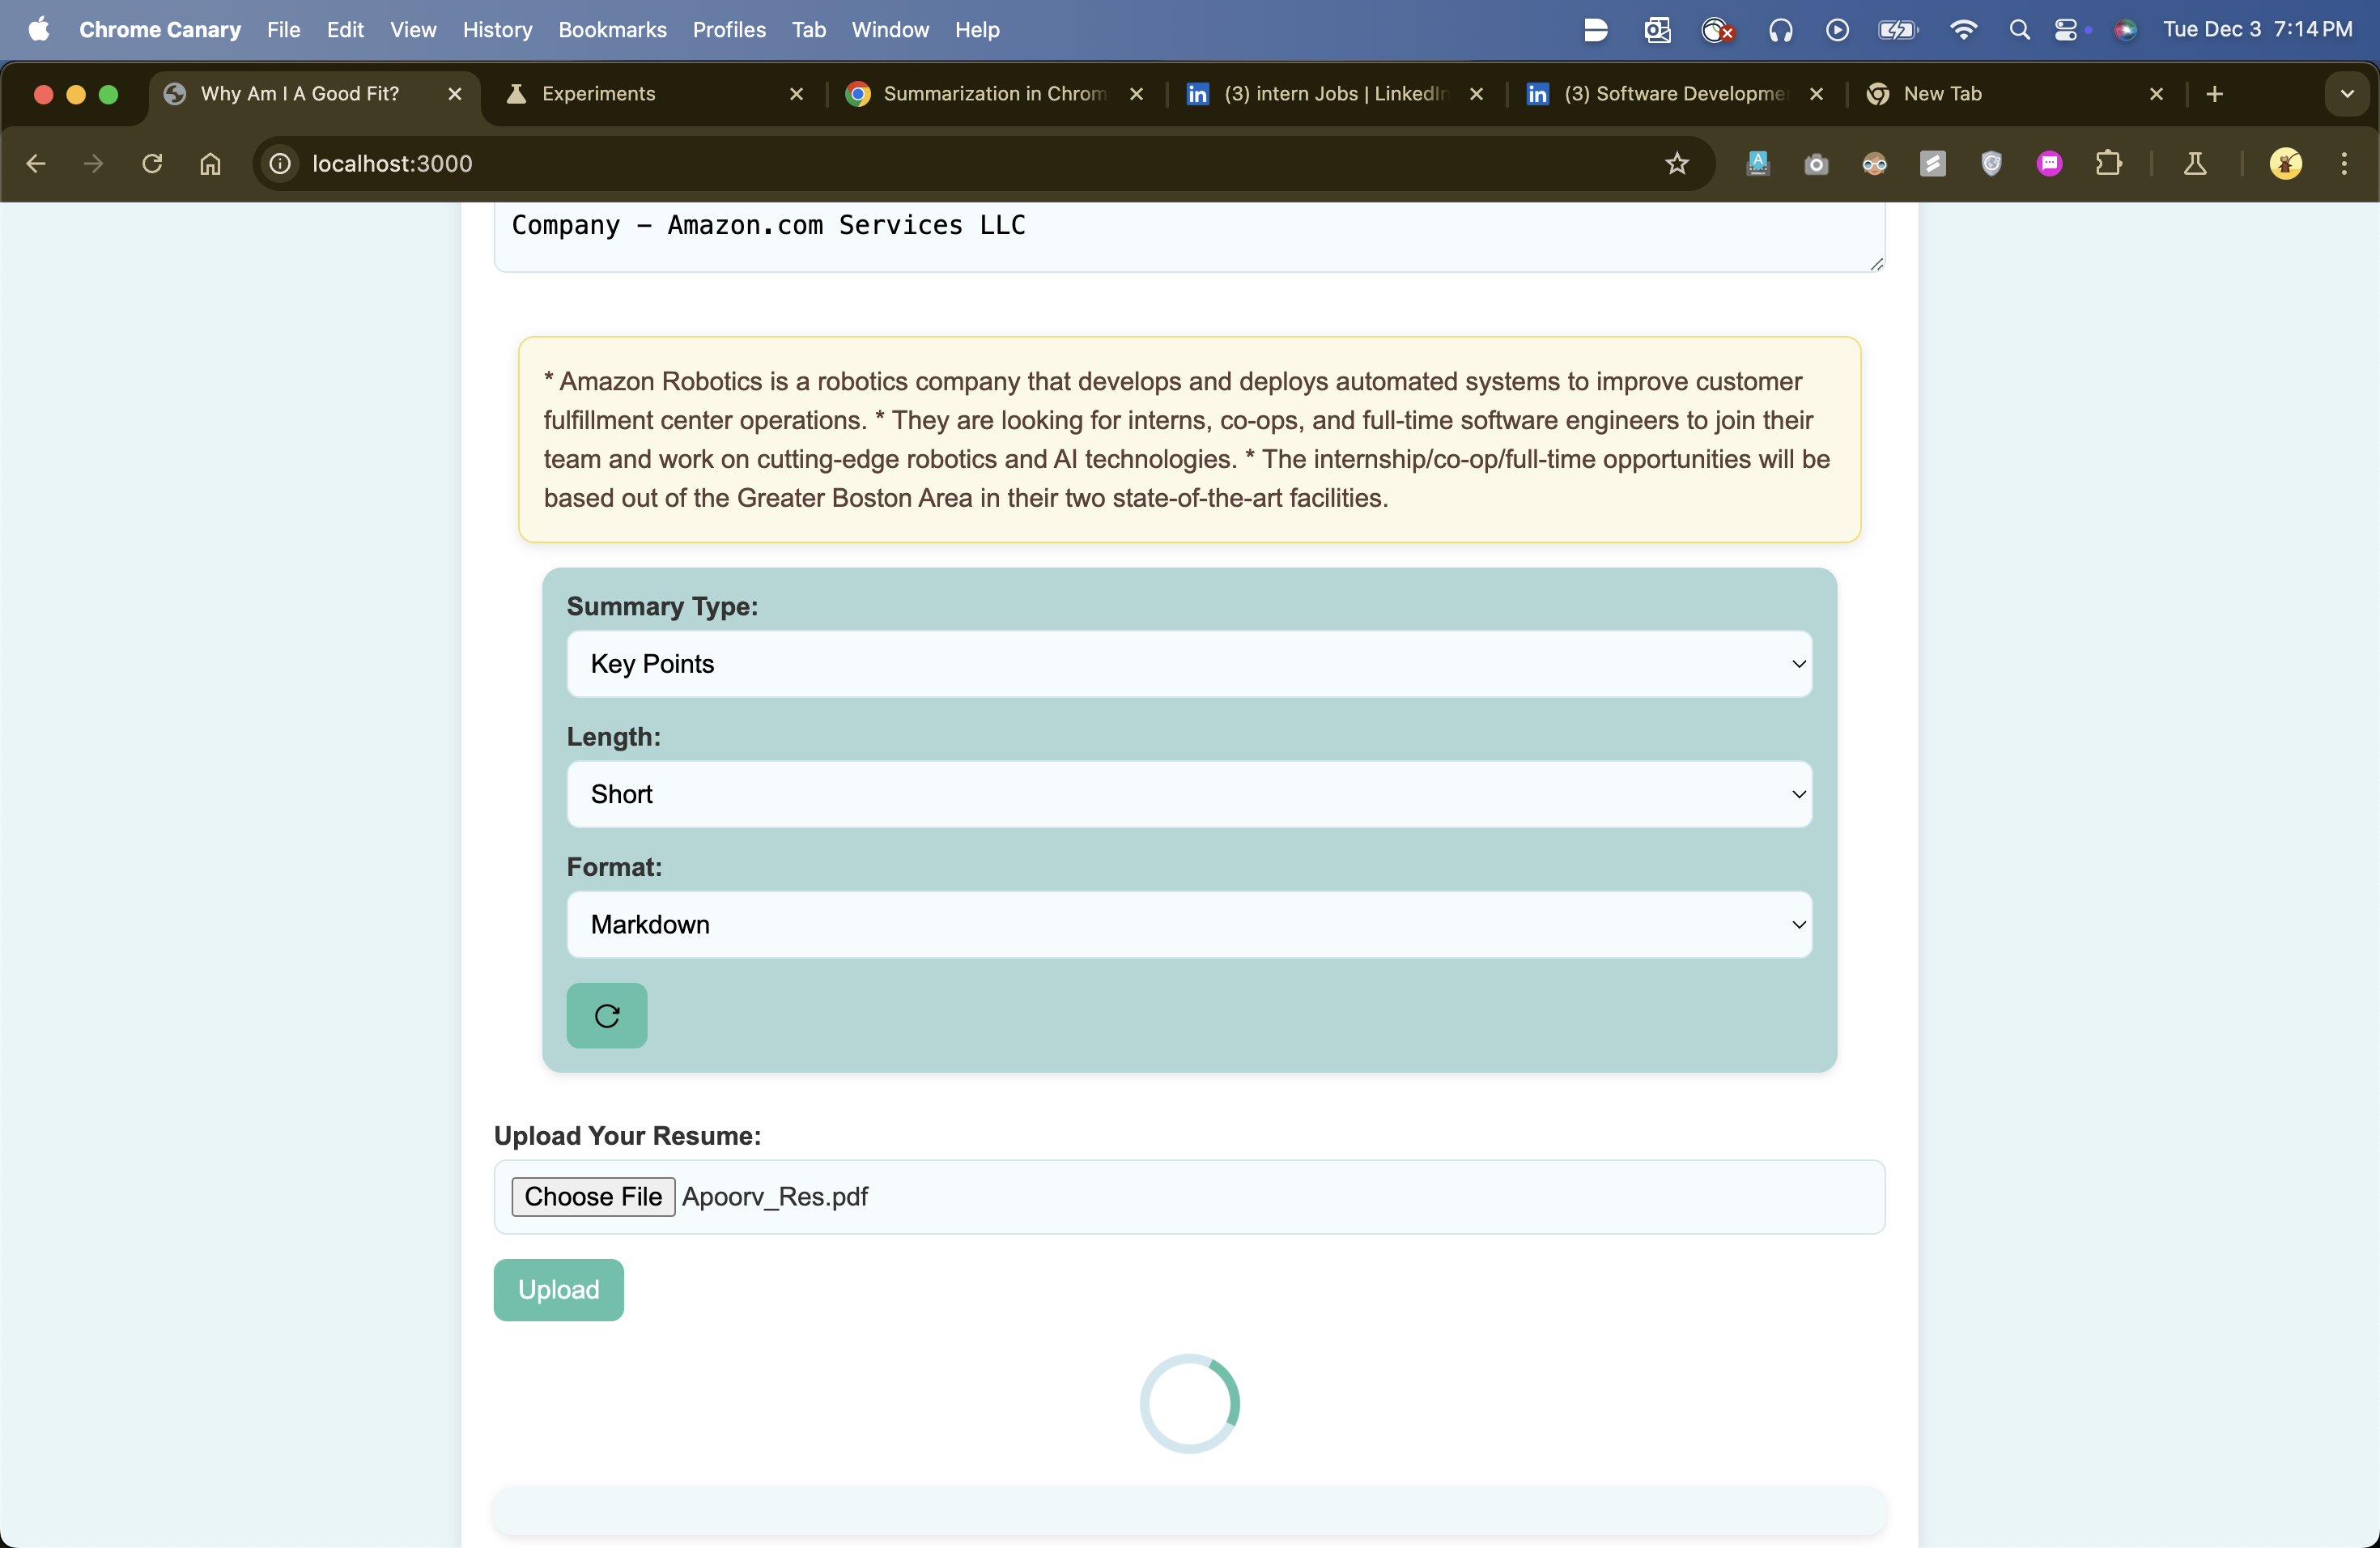Click the camera screenshot extension icon
This screenshot has width=2380, height=1548.
coord(1816,163)
